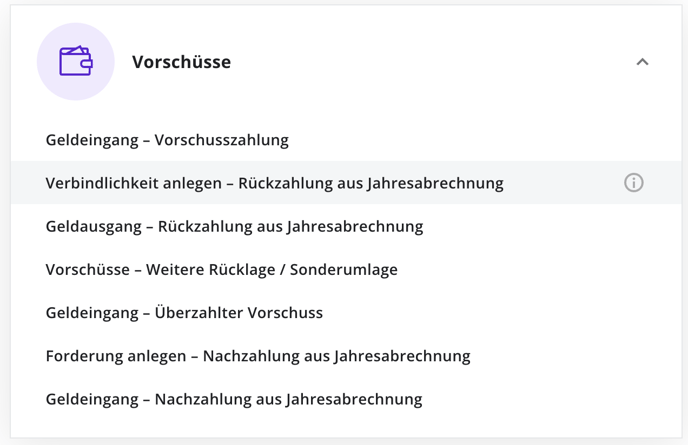Open the Geldausgang list entry

point(346,226)
